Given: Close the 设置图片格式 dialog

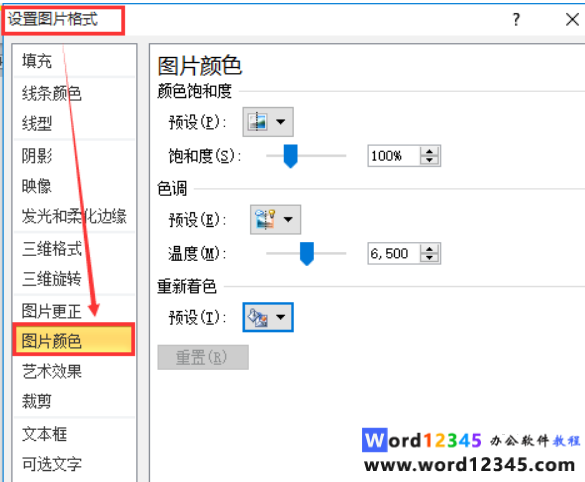Looking at the screenshot, I should (x=572, y=19).
